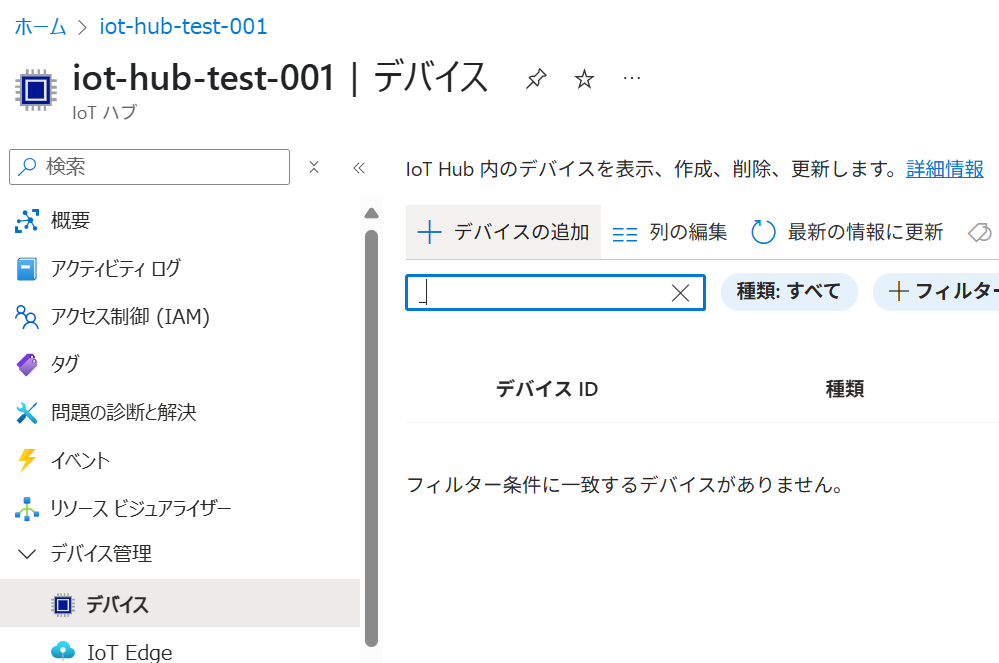Click the リソース ビジュアライザー icon

click(x=27, y=508)
